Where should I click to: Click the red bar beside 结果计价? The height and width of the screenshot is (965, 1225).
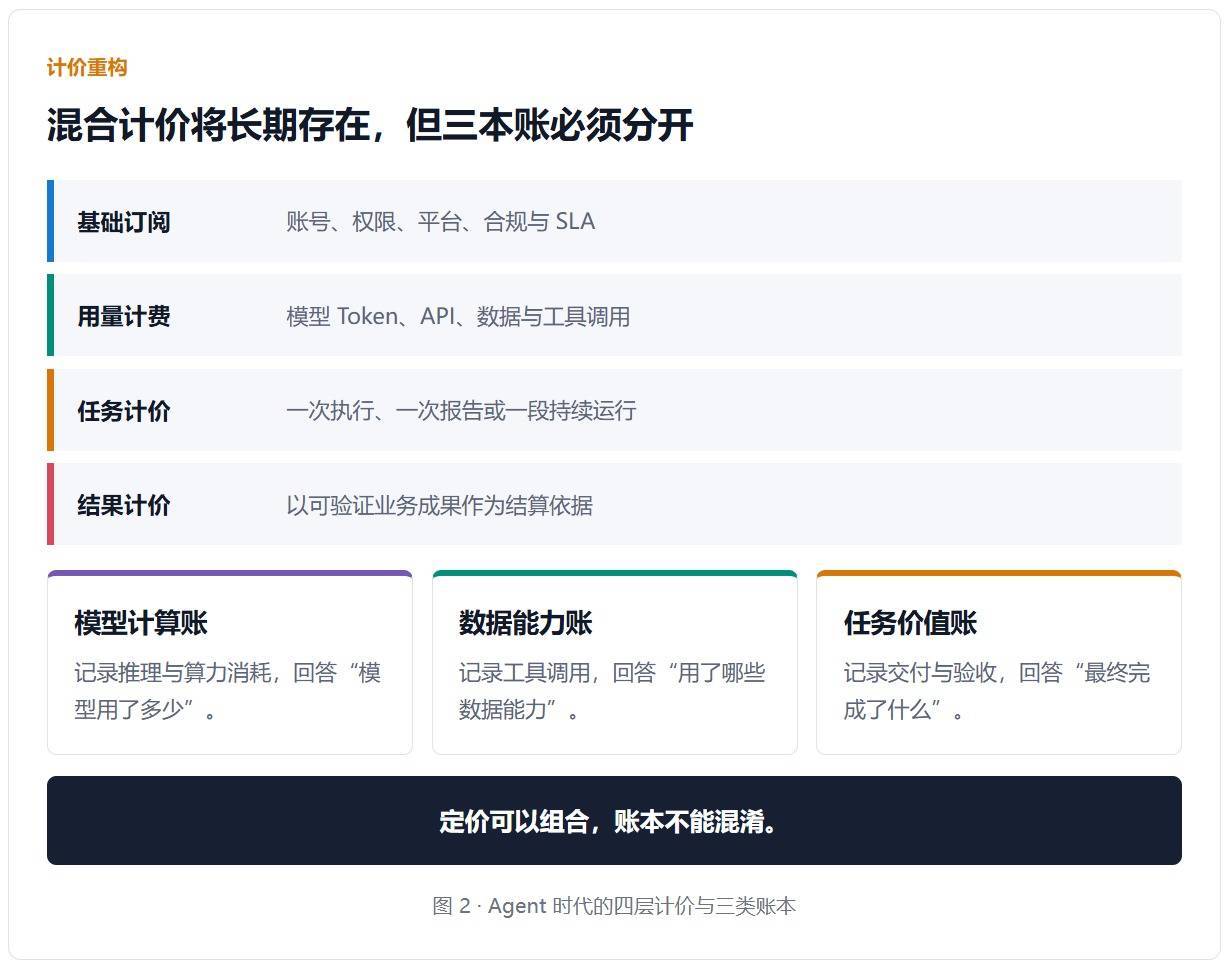[50, 504]
